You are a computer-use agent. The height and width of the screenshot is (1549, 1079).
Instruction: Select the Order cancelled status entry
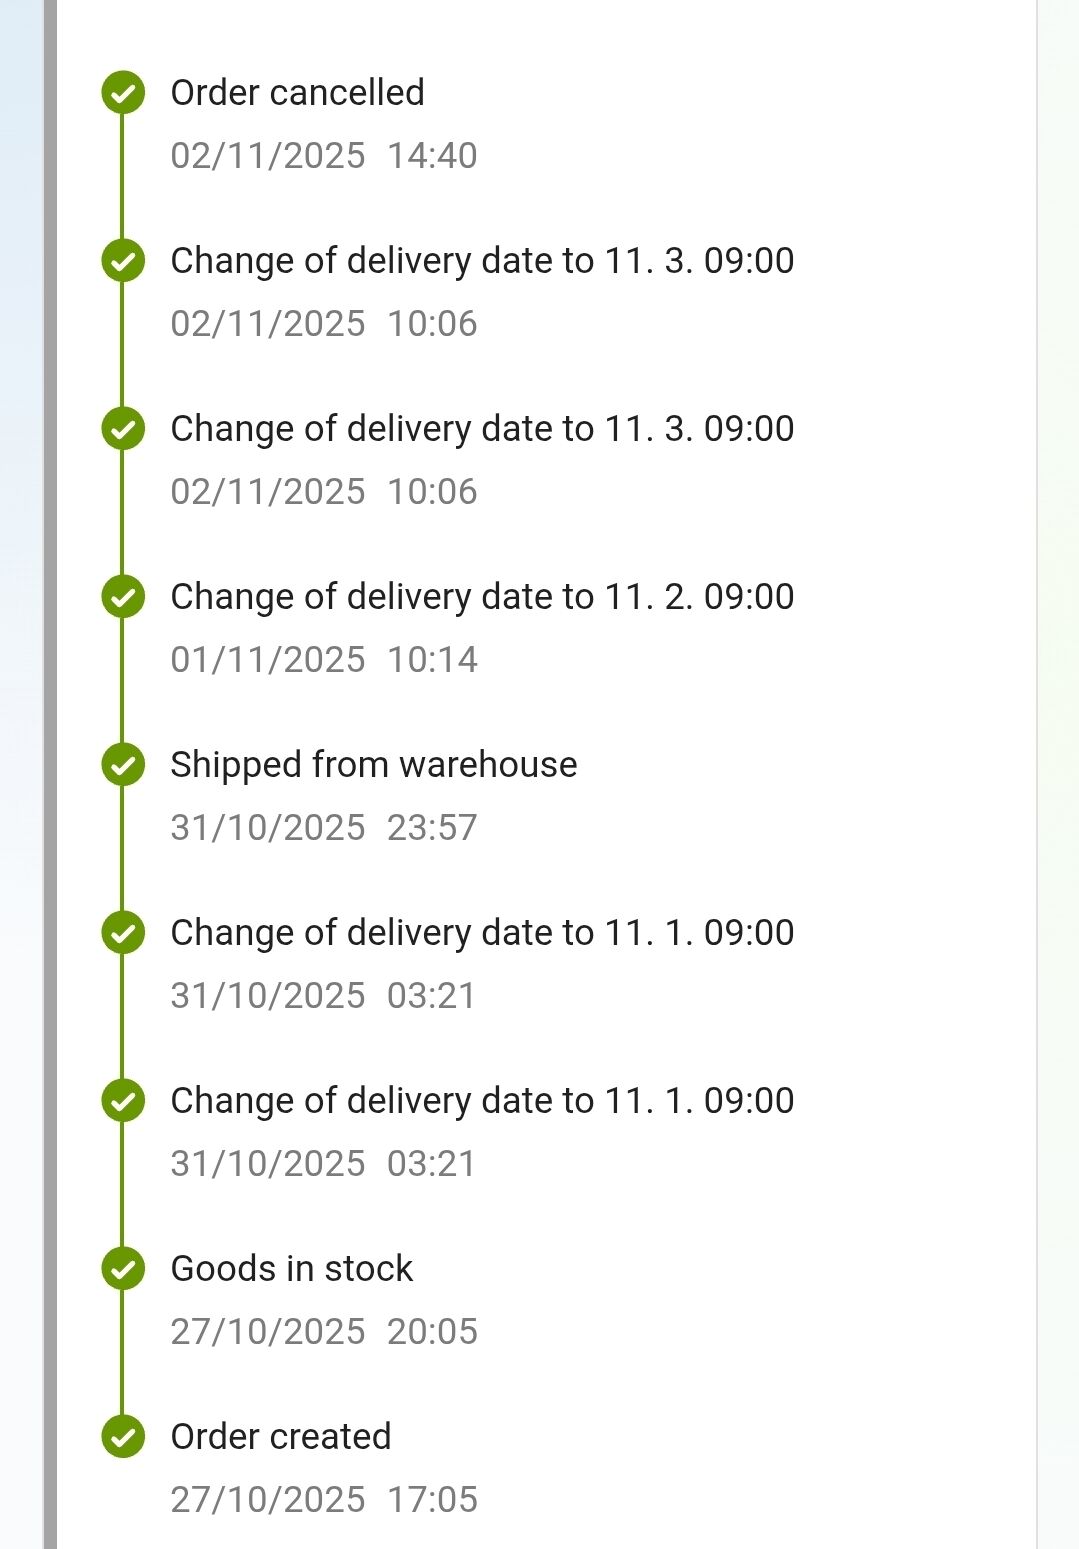coord(297,93)
